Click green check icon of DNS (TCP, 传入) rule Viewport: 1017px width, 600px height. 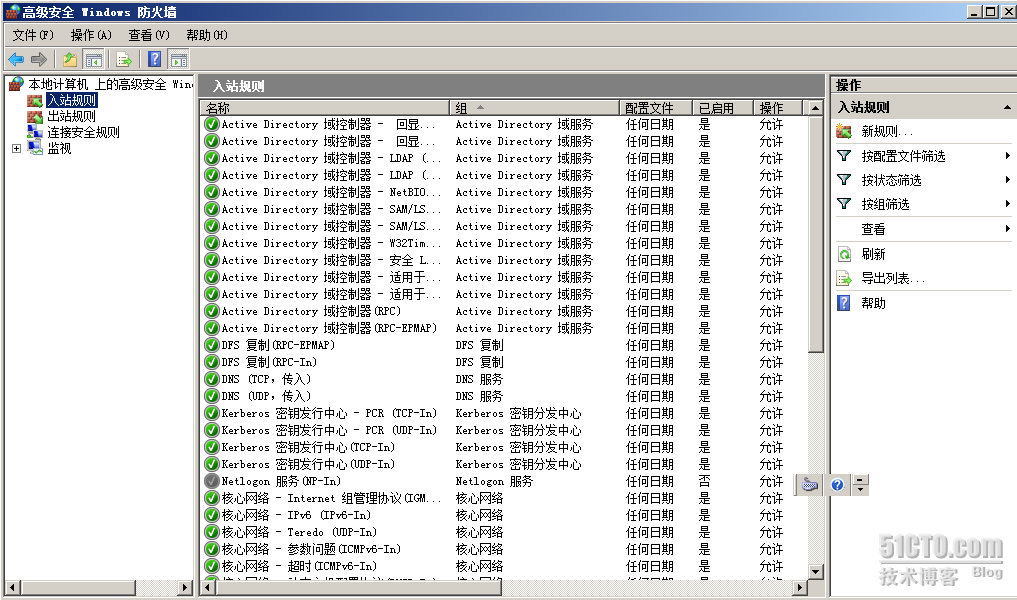(x=211, y=379)
